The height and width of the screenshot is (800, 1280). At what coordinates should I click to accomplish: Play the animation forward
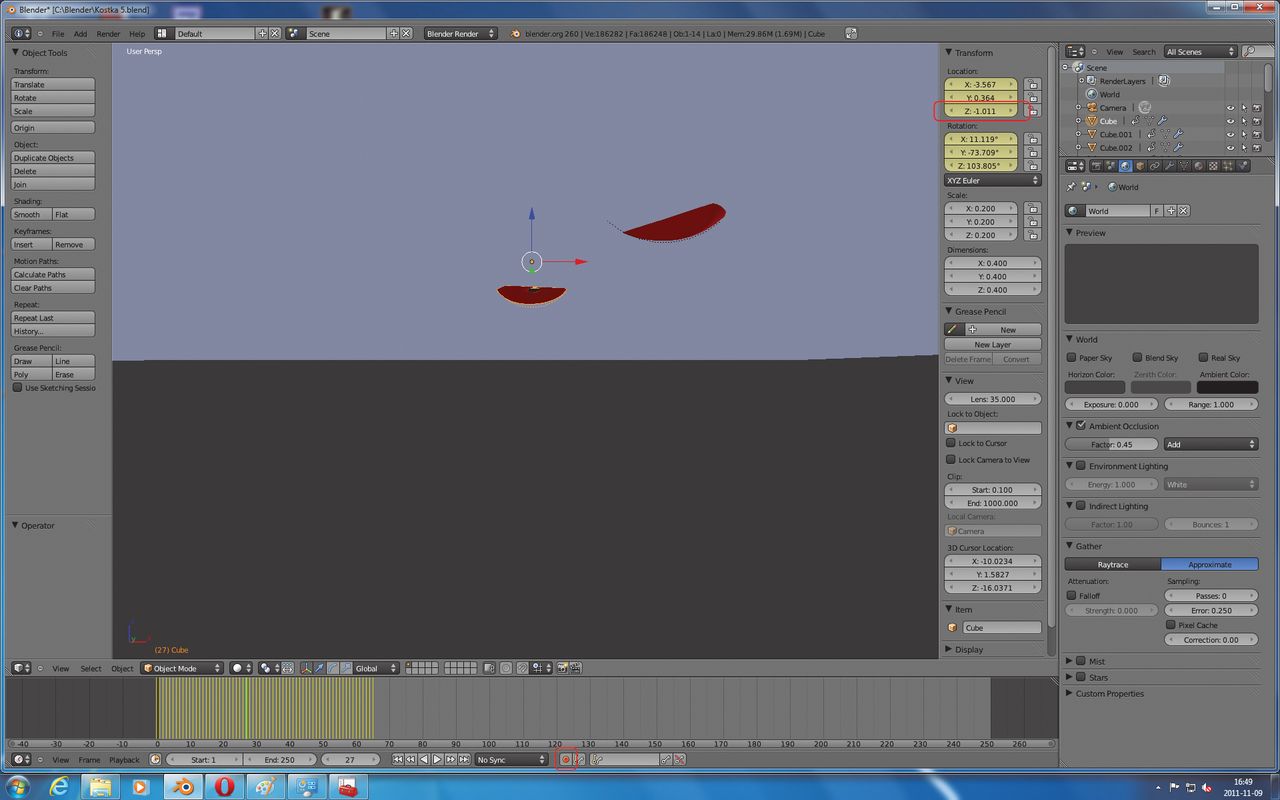click(x=437, y=760)
